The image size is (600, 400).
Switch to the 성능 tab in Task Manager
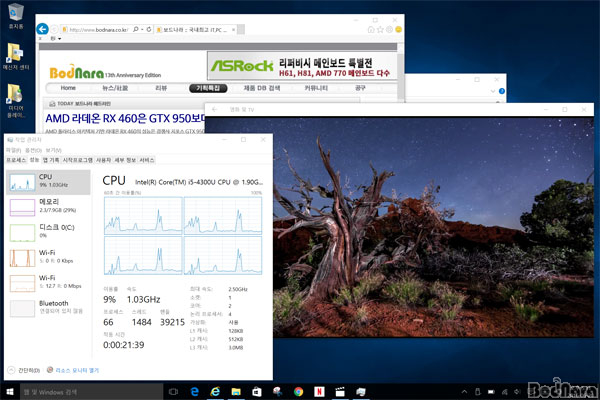point(34,160)
